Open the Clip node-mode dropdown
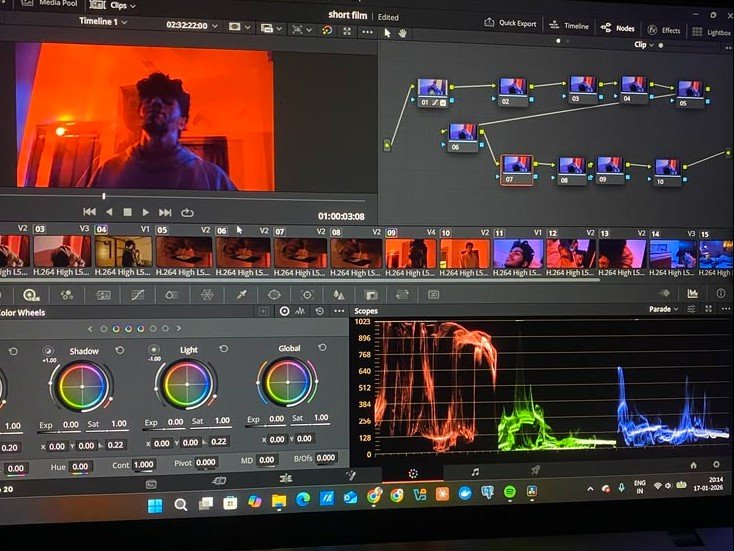Screen dimensions: 734x551 (x=644, y=44)
